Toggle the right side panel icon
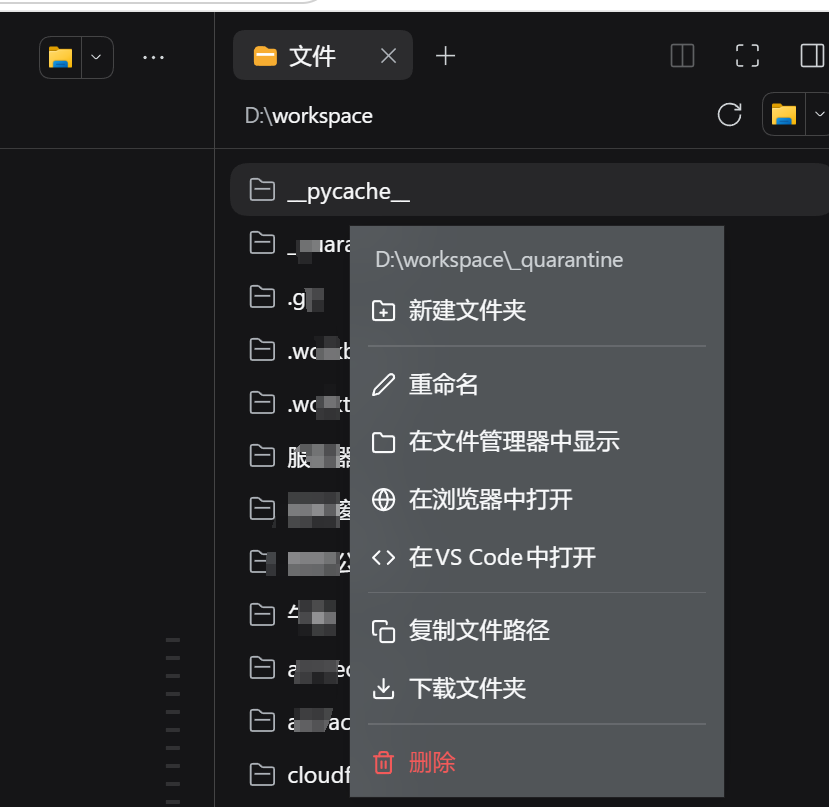 click(x=812, y=56)
